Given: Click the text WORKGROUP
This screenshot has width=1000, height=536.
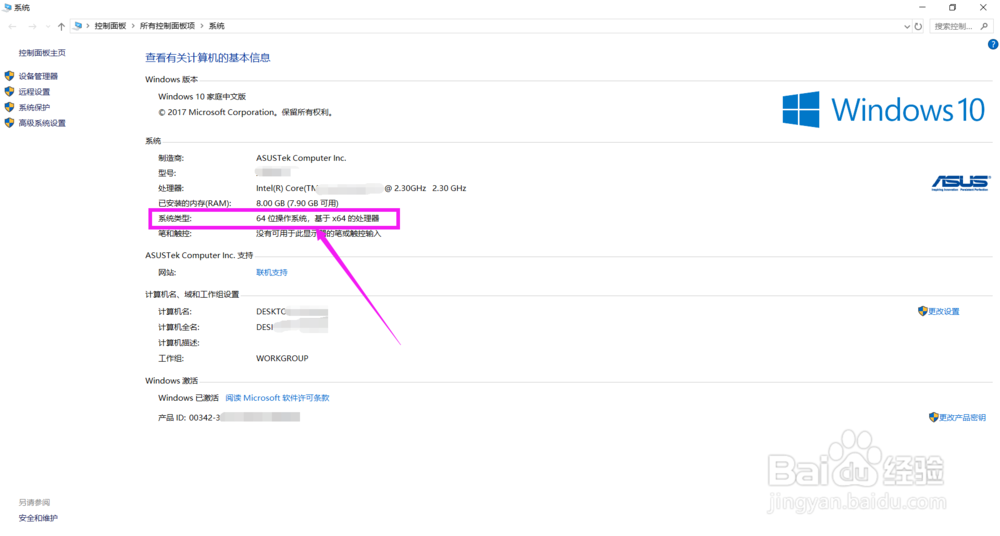Looking at the screenshot, I should (282, 358).
